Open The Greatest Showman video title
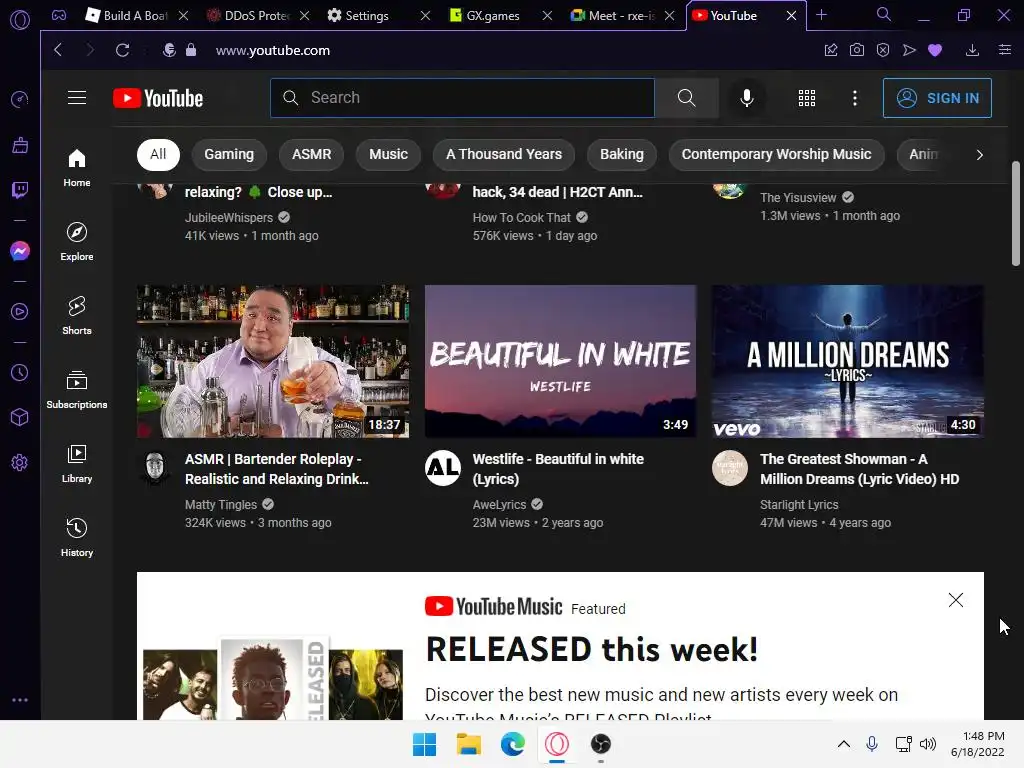Viewport: 1024px width, 768px height. click(859, 469)
